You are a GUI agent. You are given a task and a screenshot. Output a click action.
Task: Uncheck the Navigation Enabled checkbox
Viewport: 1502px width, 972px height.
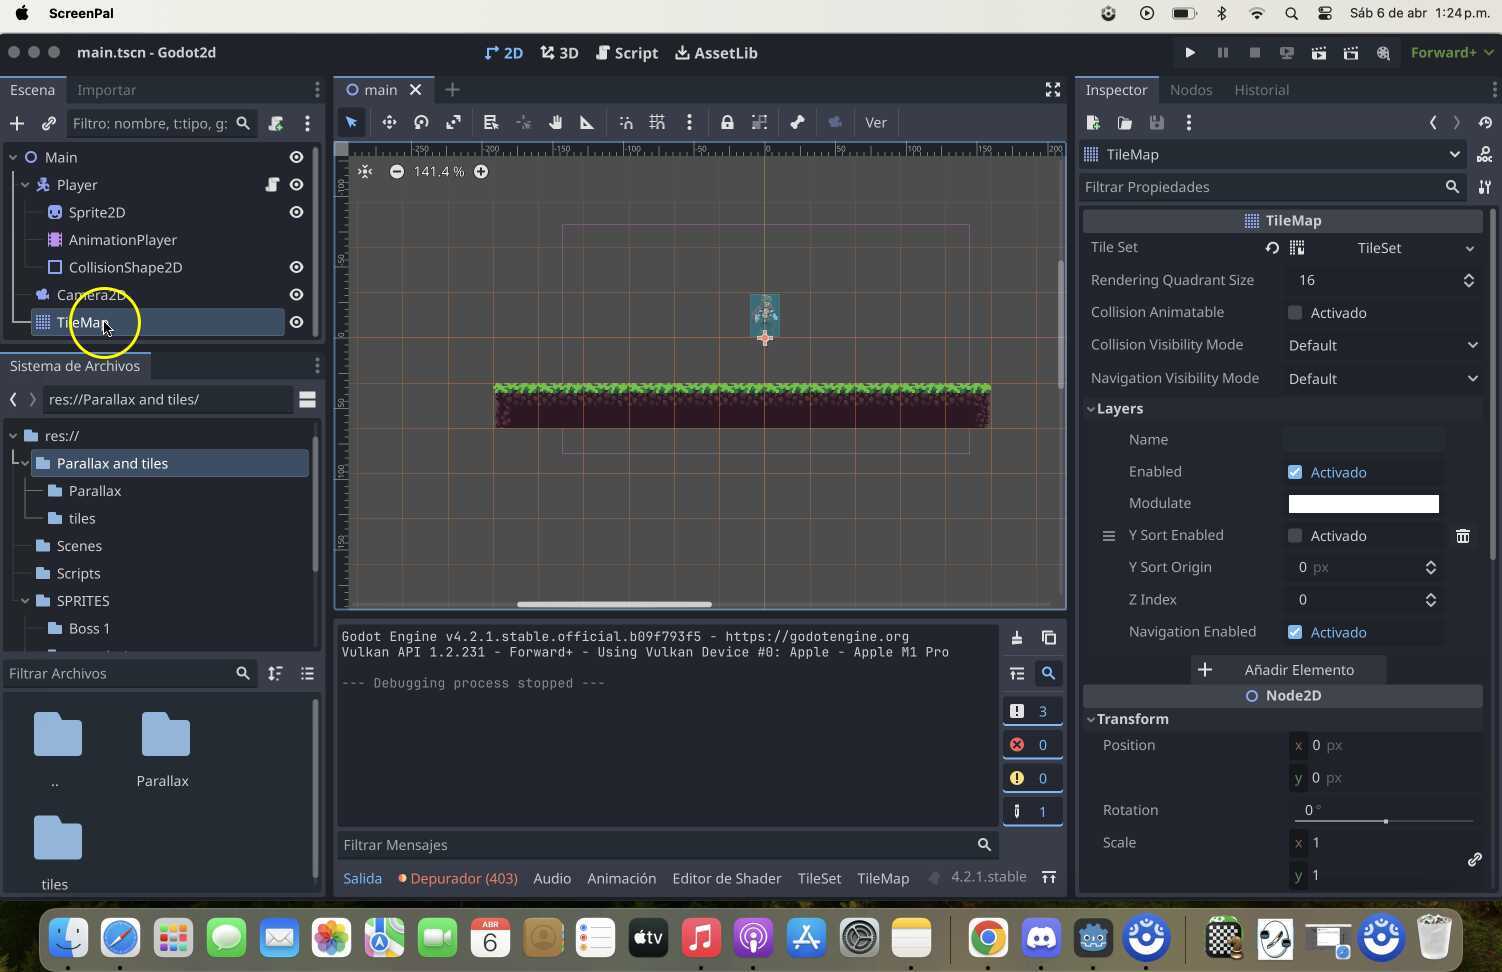pyautogui.click(x=1295, y=632)
